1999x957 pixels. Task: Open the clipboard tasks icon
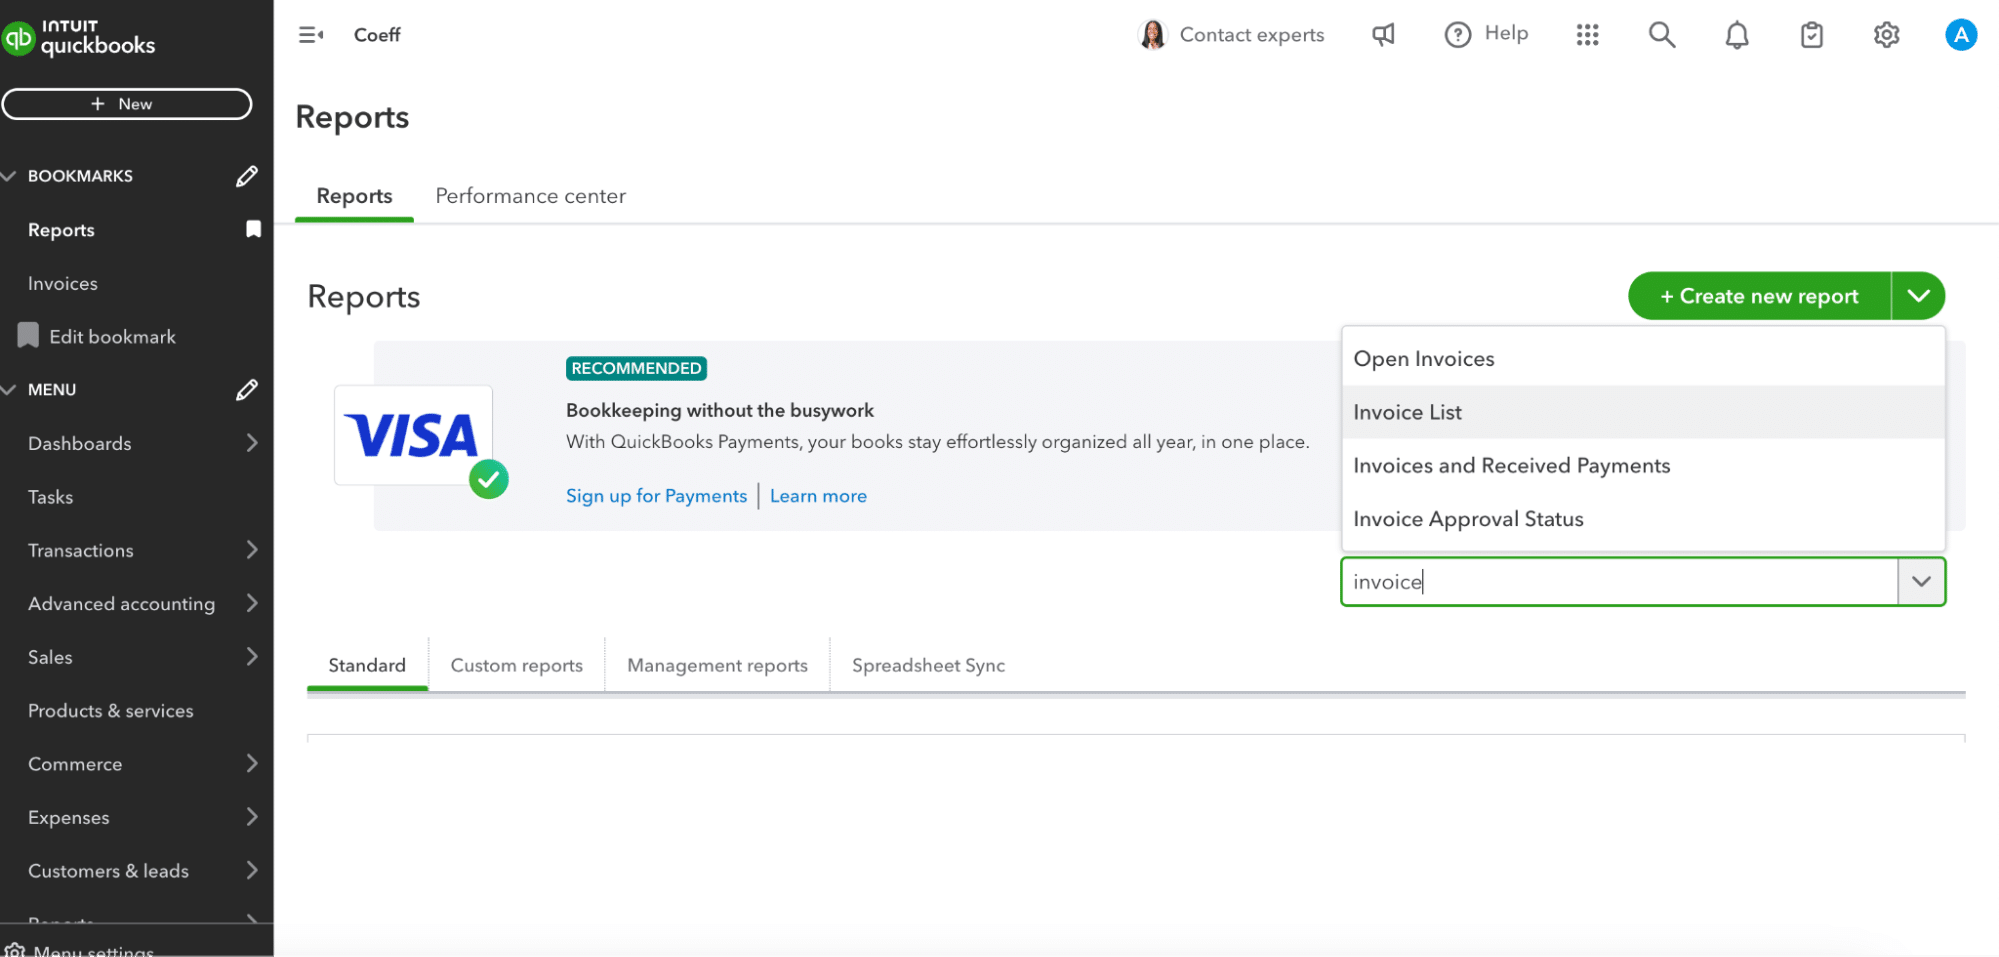pos(1812,35)
